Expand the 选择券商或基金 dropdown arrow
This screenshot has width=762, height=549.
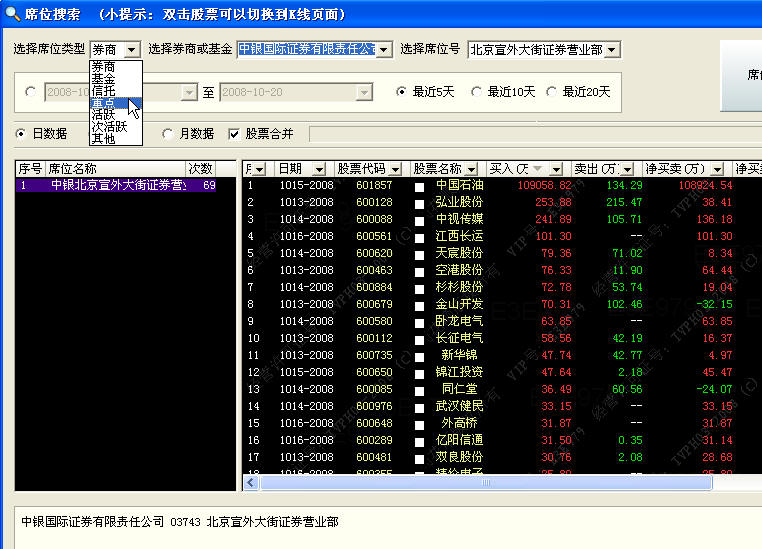(x=384, y=49)
